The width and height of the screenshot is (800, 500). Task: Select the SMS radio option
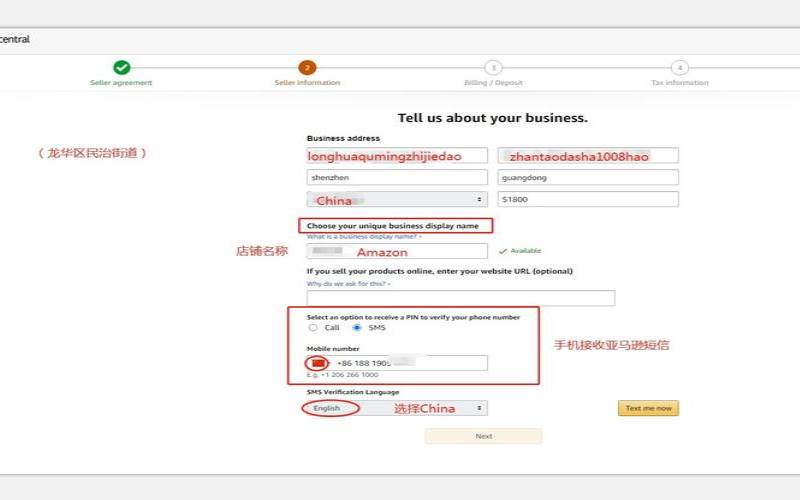tap(357, 328)
